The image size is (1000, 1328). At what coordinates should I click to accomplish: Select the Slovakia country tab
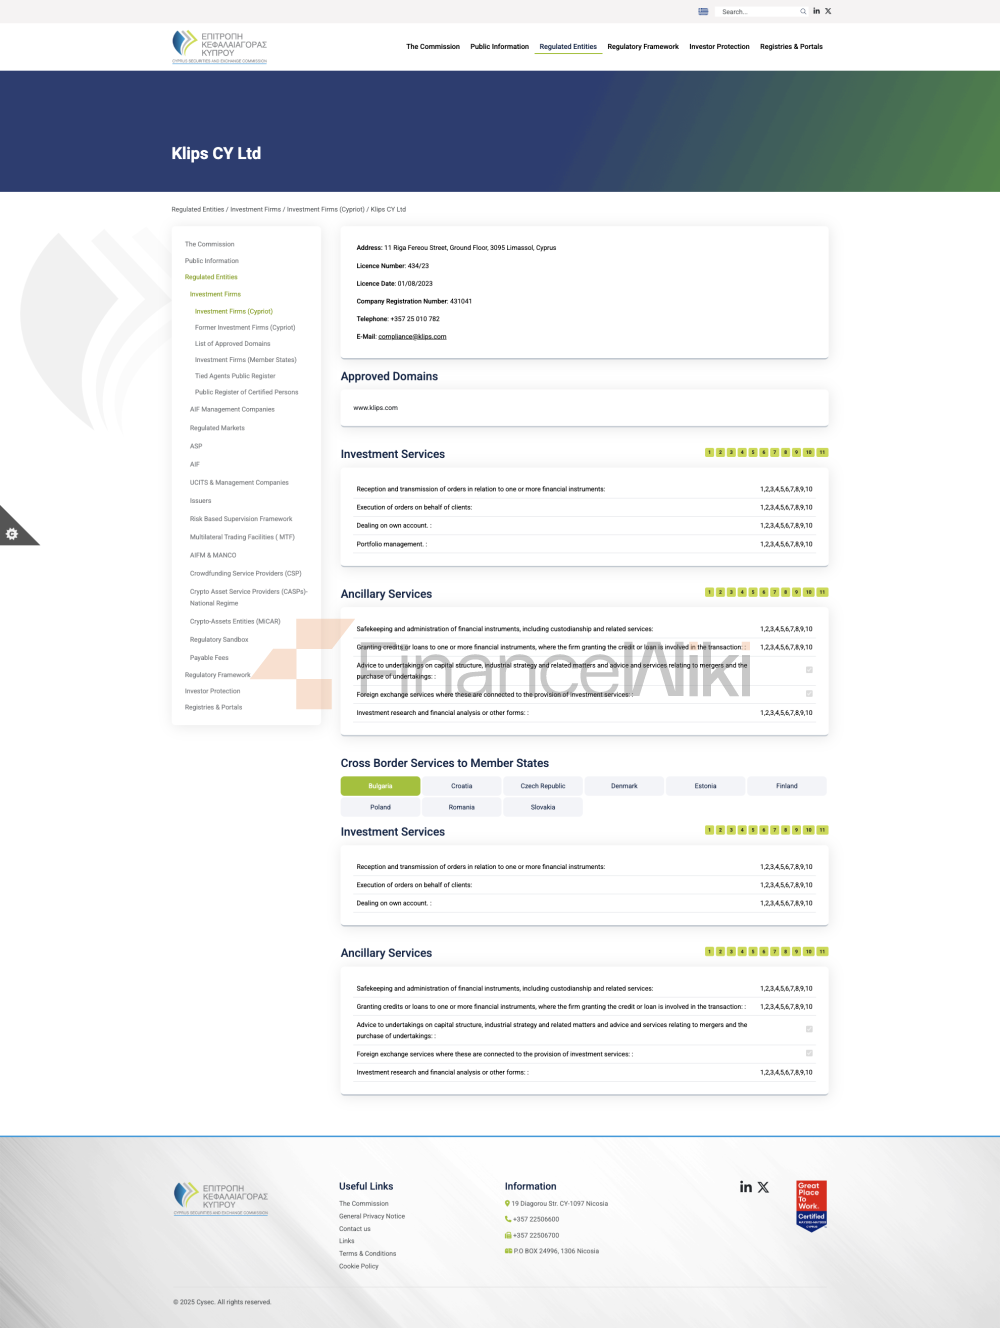coord(543,807)
